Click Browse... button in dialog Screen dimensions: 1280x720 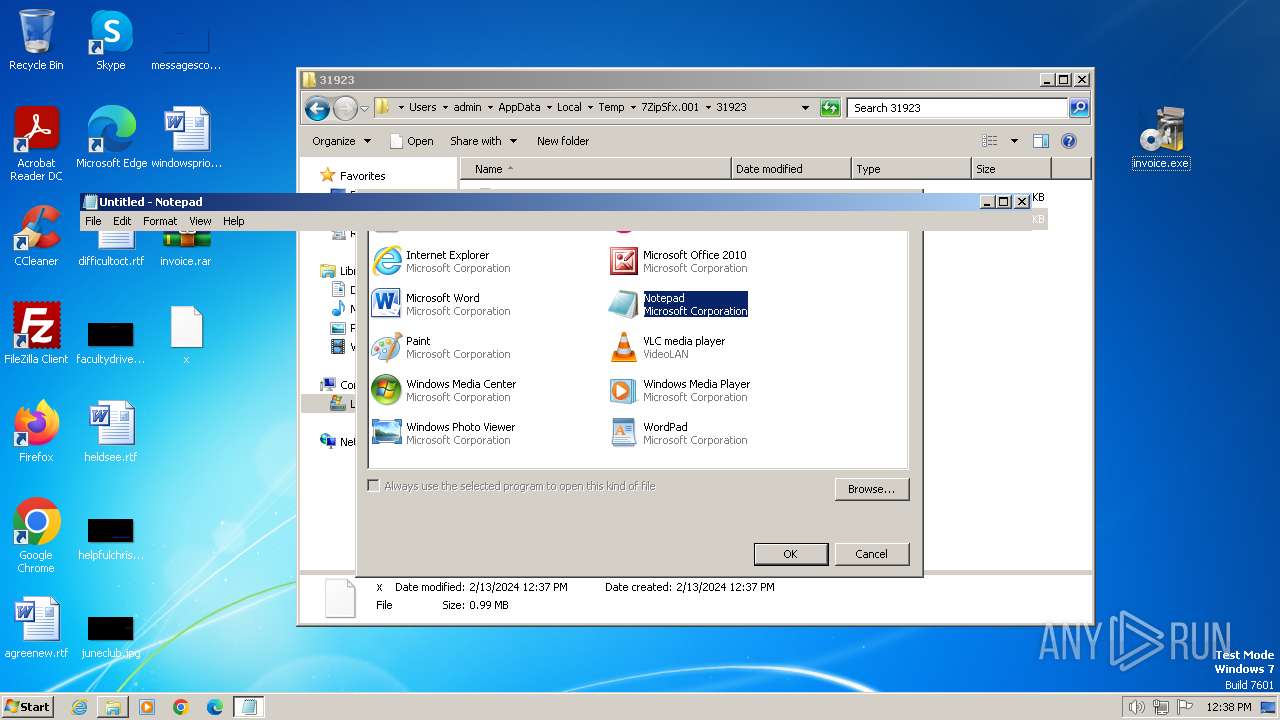point(871,489)
